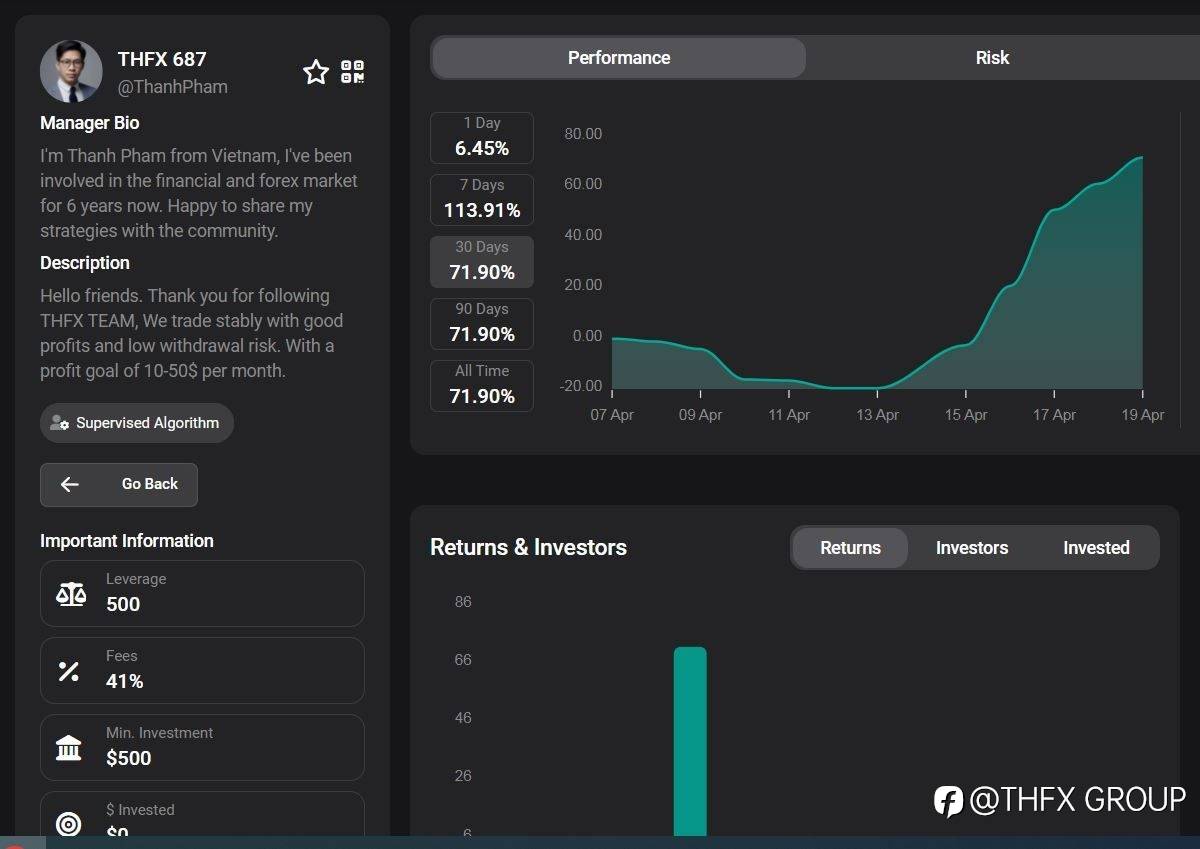Show the Invested chart view
1200x849 pixels.
tap(1096, 548)
